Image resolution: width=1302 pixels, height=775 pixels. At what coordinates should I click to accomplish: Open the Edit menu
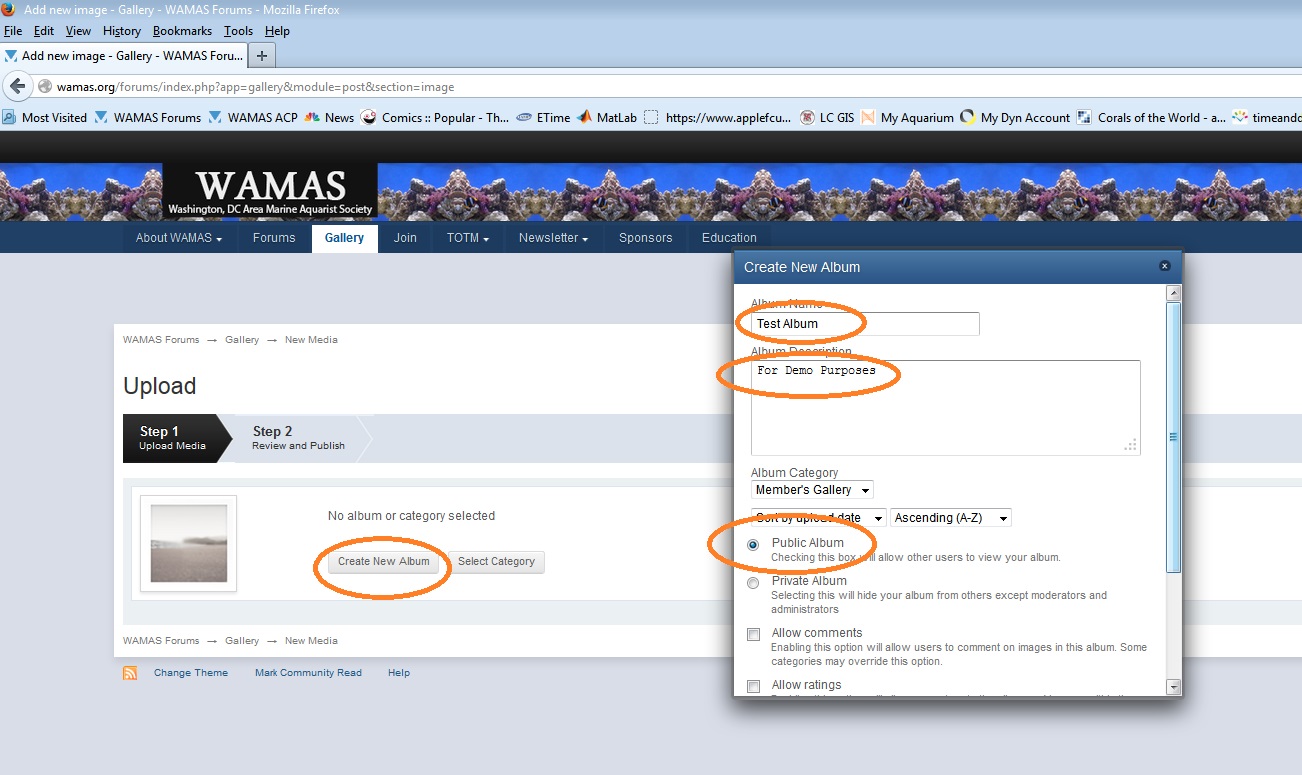pos(44,31)
